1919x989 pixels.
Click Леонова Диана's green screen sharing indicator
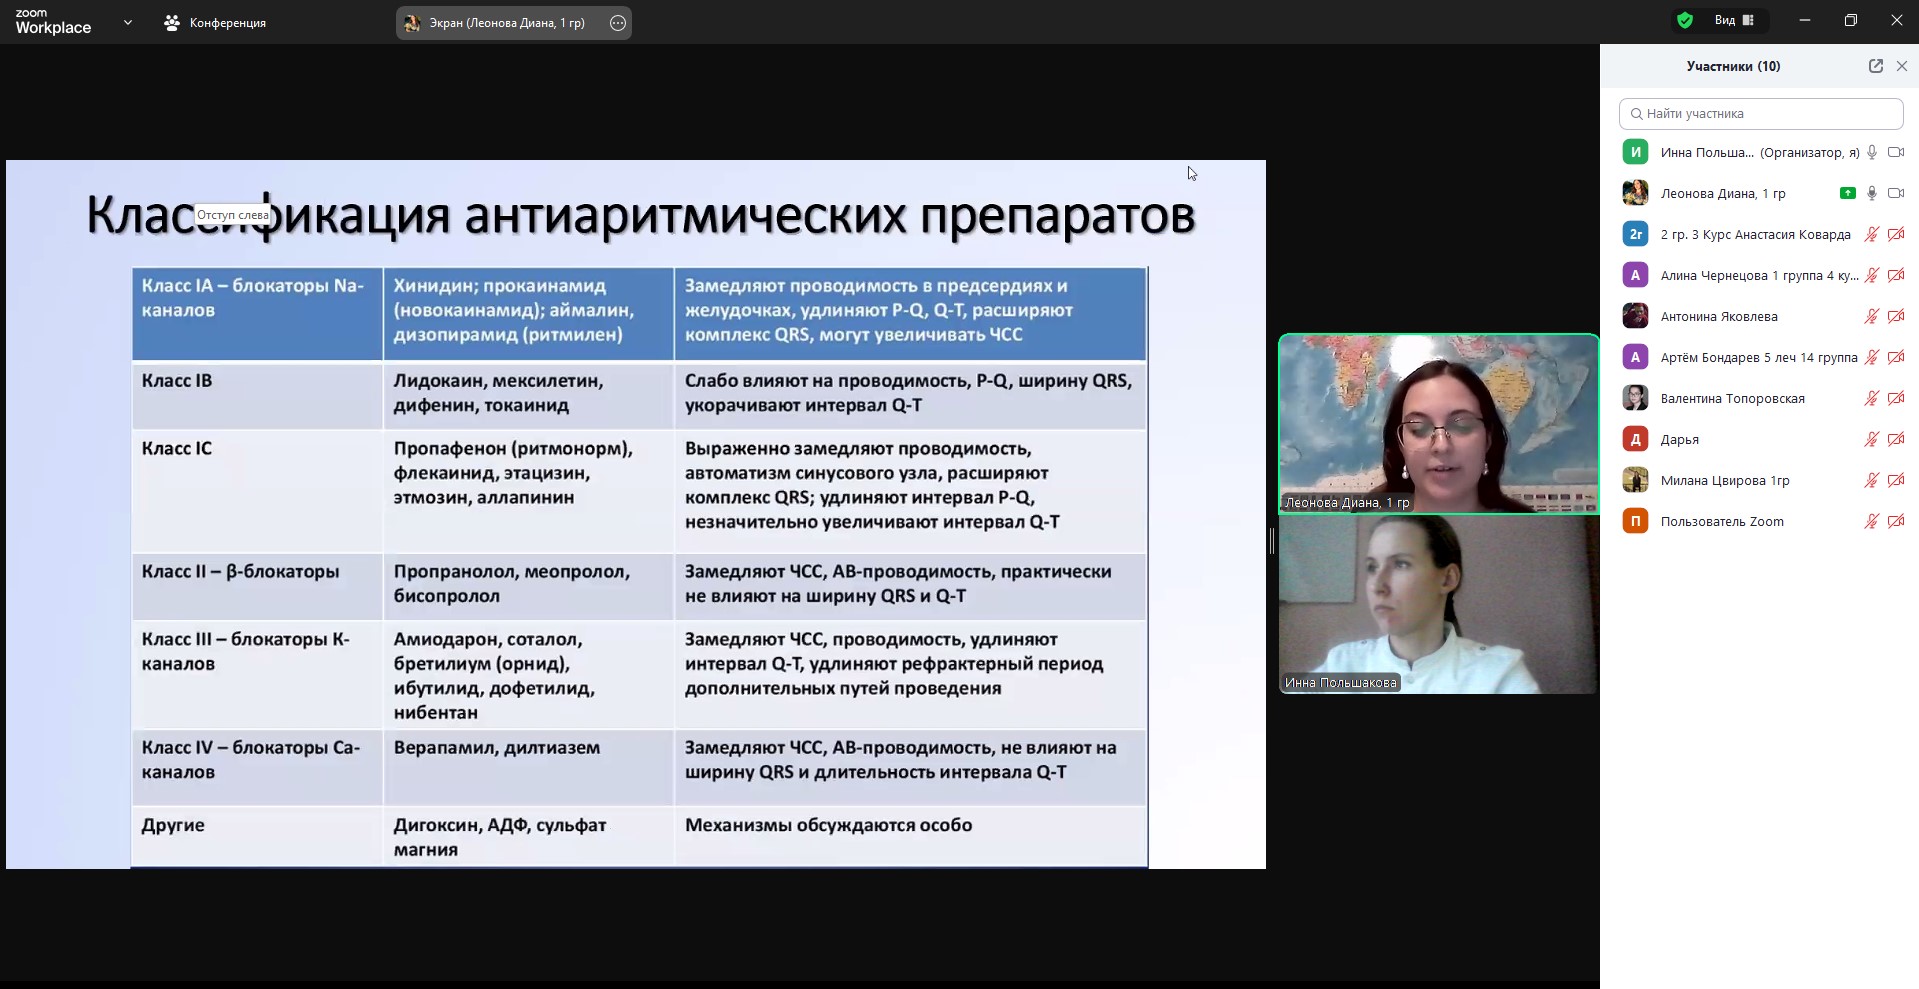click(1847, 193)
